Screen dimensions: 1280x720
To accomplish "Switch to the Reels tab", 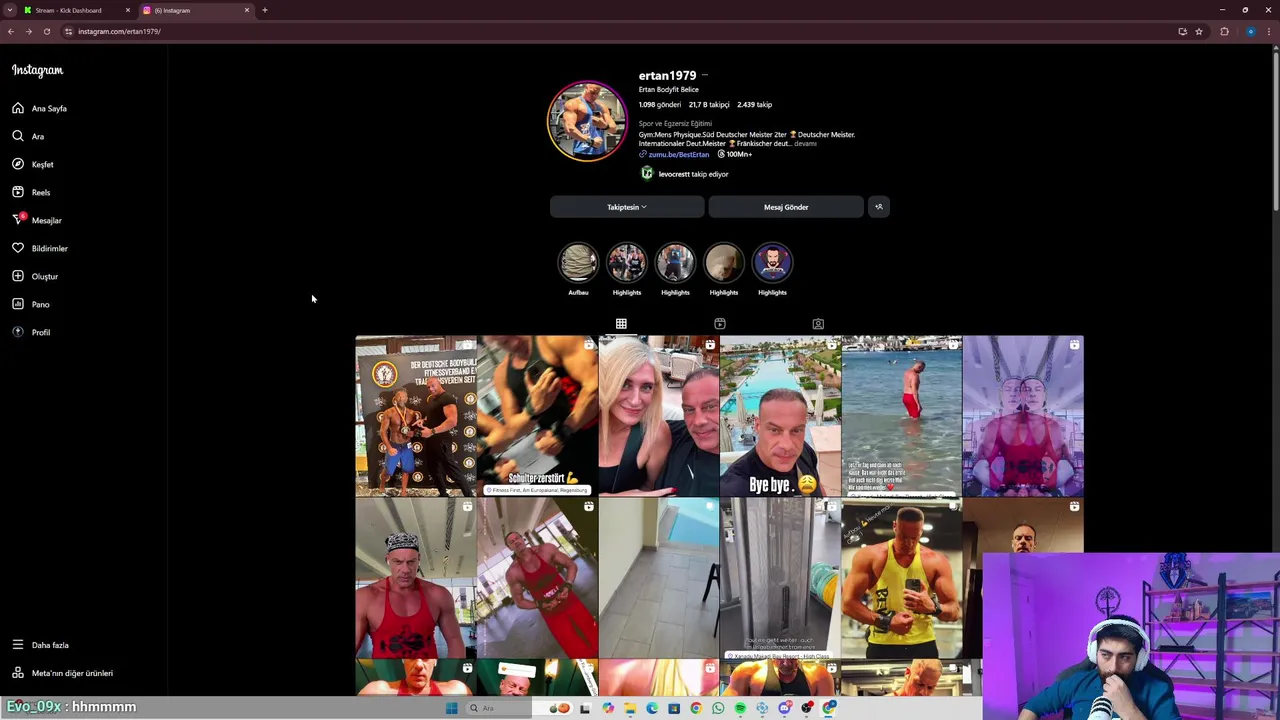I will tap(719, 324).
